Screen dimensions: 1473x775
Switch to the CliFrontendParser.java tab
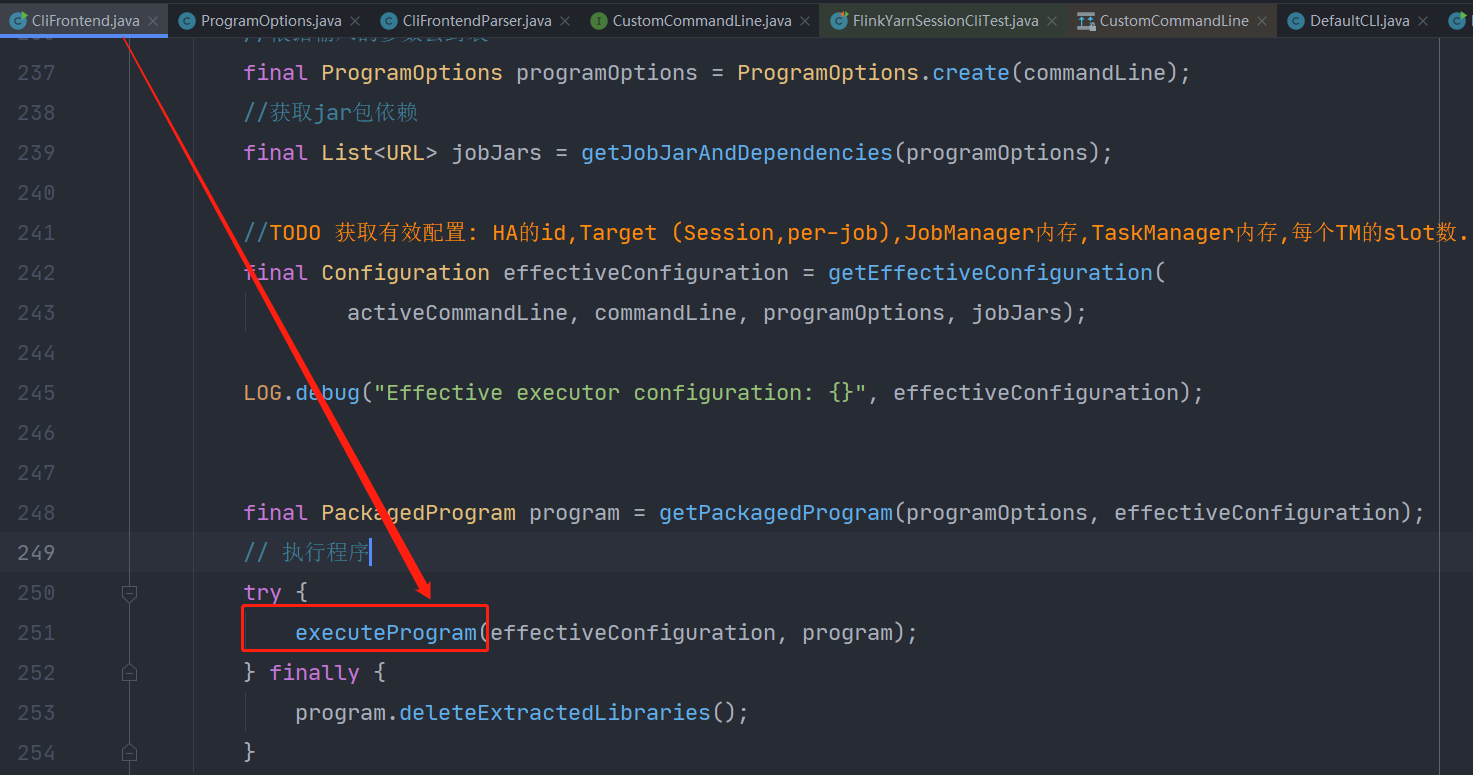click(x=476, y=20)
